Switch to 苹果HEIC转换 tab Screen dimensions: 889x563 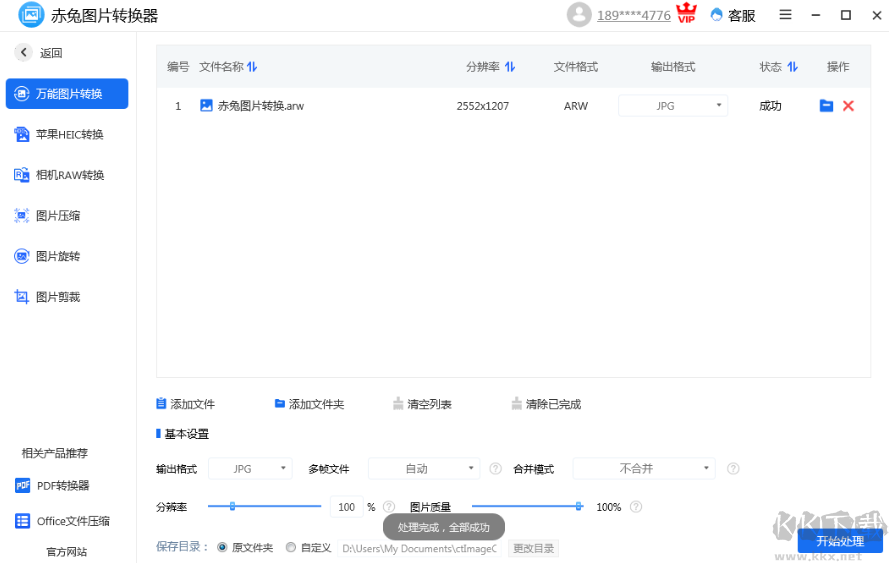68,135
